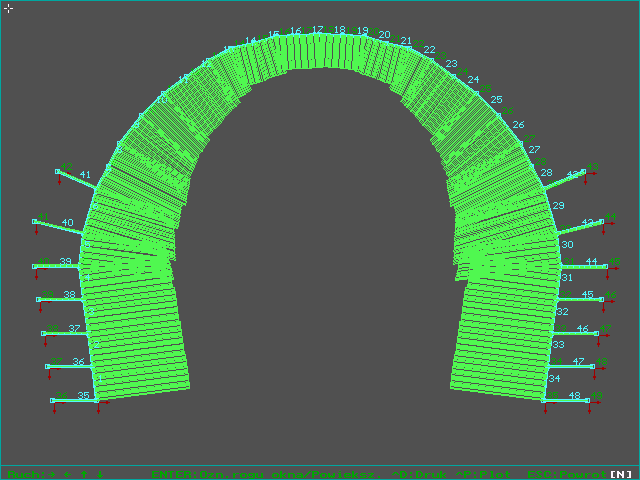Image resolution: width=640 pixels, height=480 pixels.
Task: Toggle the [N] indicator in the status bar
Action: 621,473
